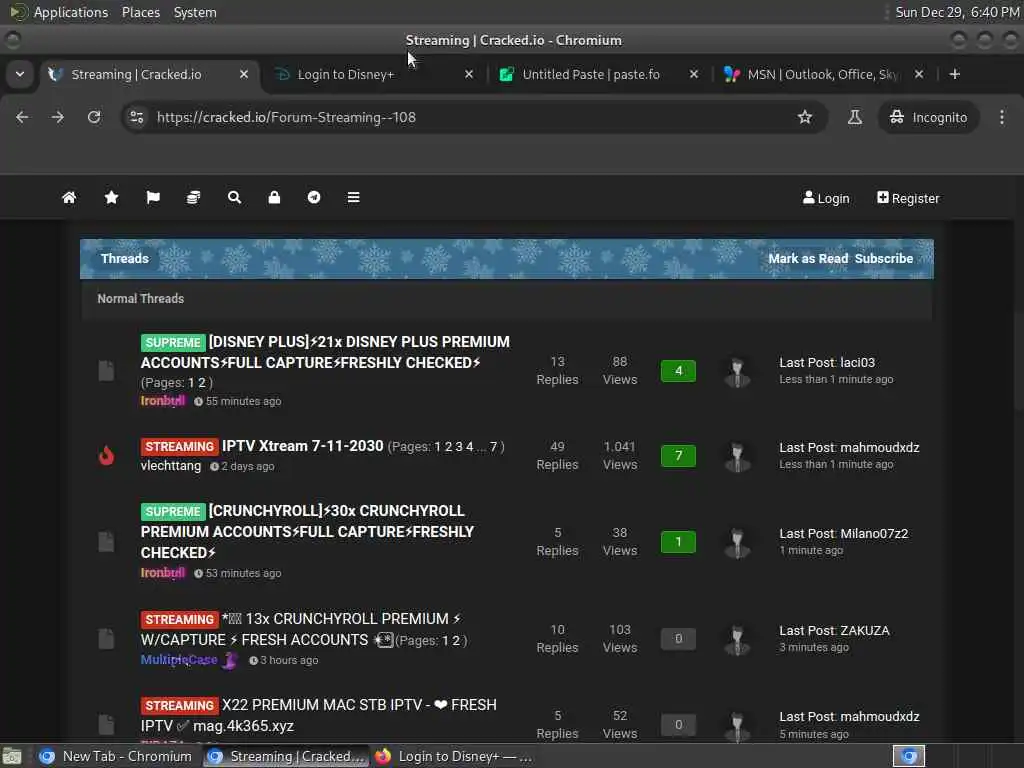Open the Places menu
The height and width of the screenshot is (768, 1024).
pyautogui.click(x=140, y=12)
